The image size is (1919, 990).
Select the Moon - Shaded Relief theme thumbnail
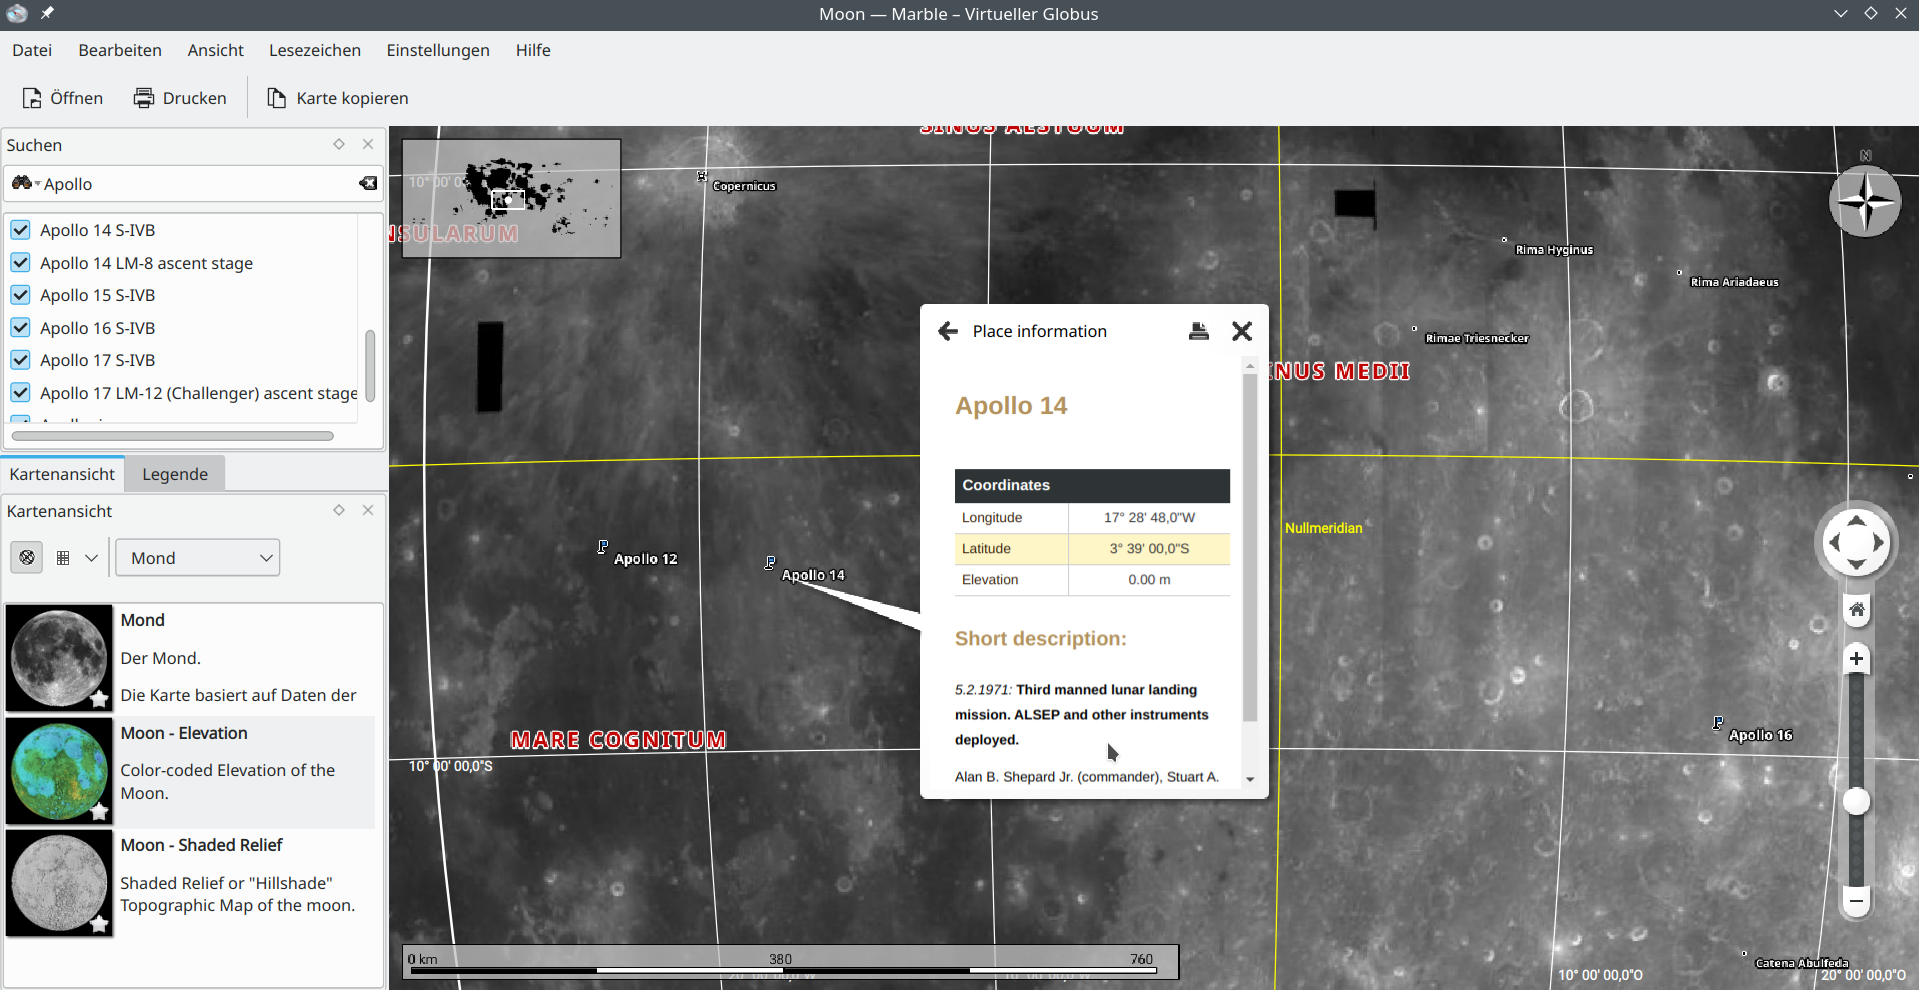coord(59,884)
